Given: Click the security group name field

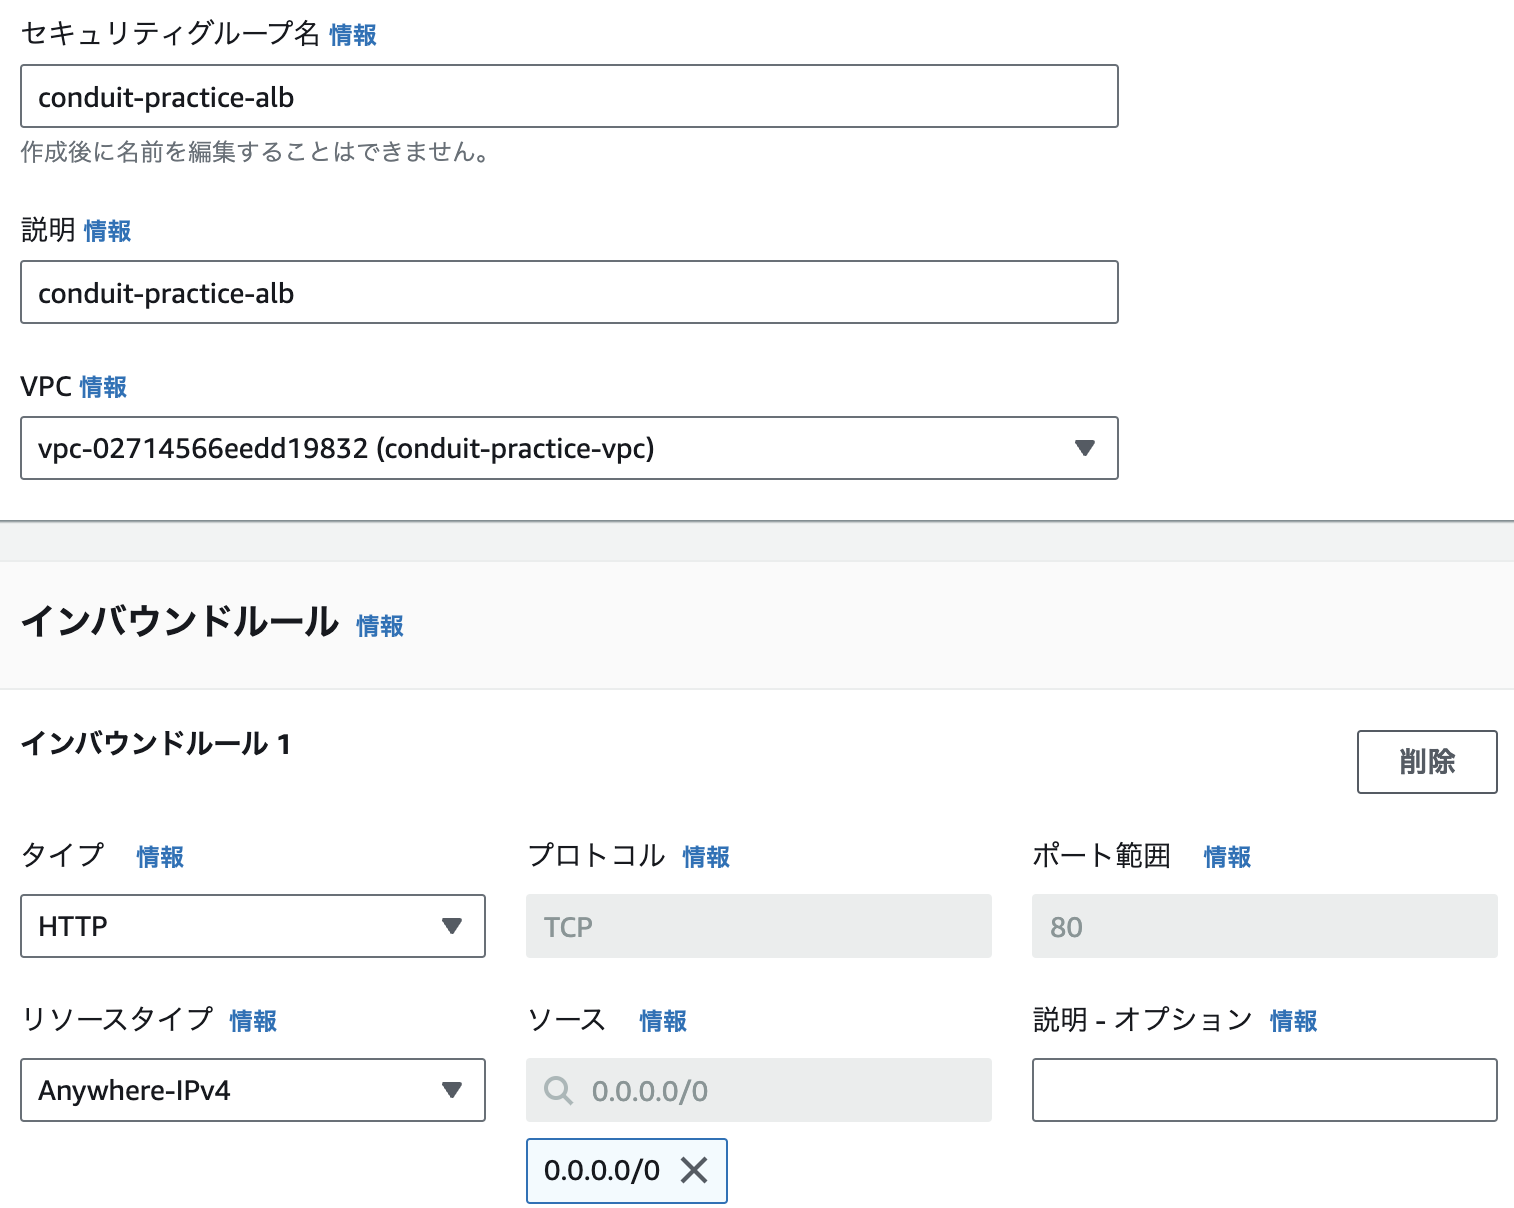Looking at the screenshot, I should tap(569, 96).
